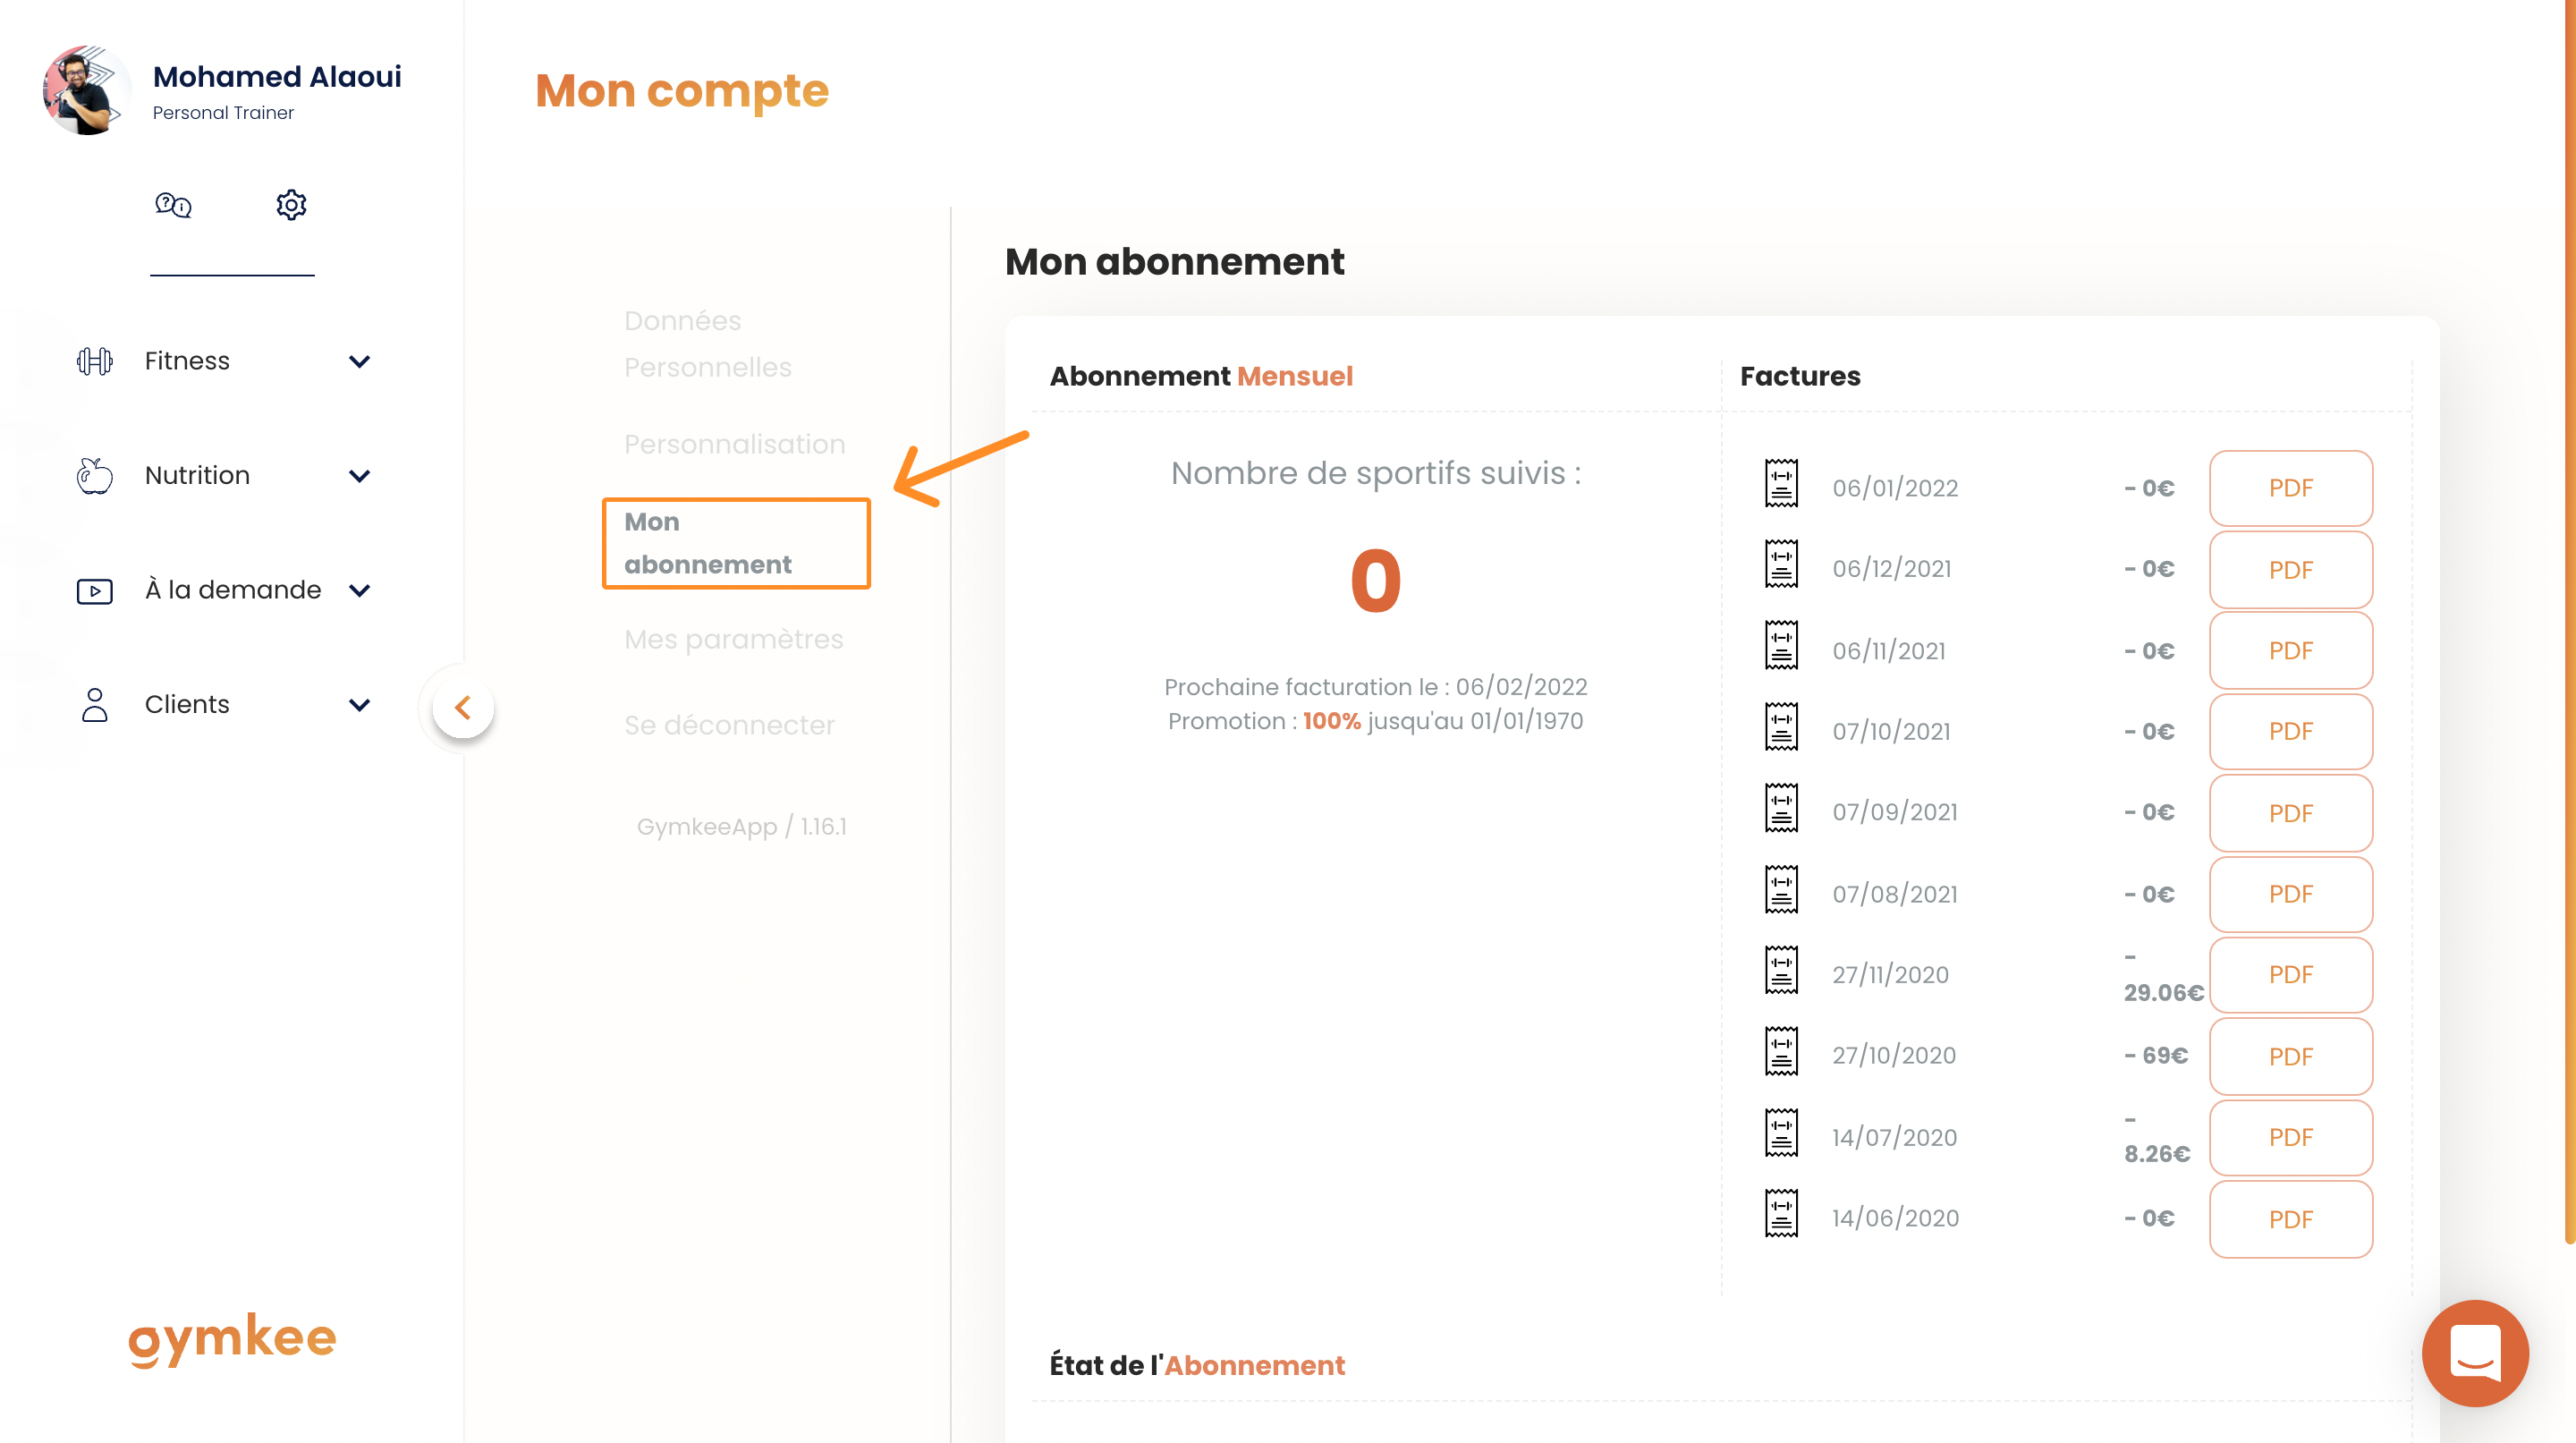This screenshot has height=1443, width=2576.
Task: Expand the Fitness menu chevron
Action: (360, 361)
